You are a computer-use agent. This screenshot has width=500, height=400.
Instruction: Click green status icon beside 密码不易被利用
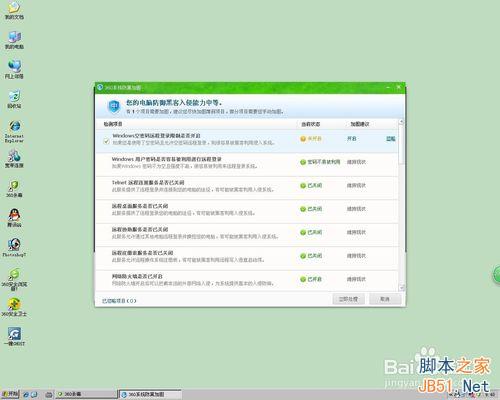[303, 162]
